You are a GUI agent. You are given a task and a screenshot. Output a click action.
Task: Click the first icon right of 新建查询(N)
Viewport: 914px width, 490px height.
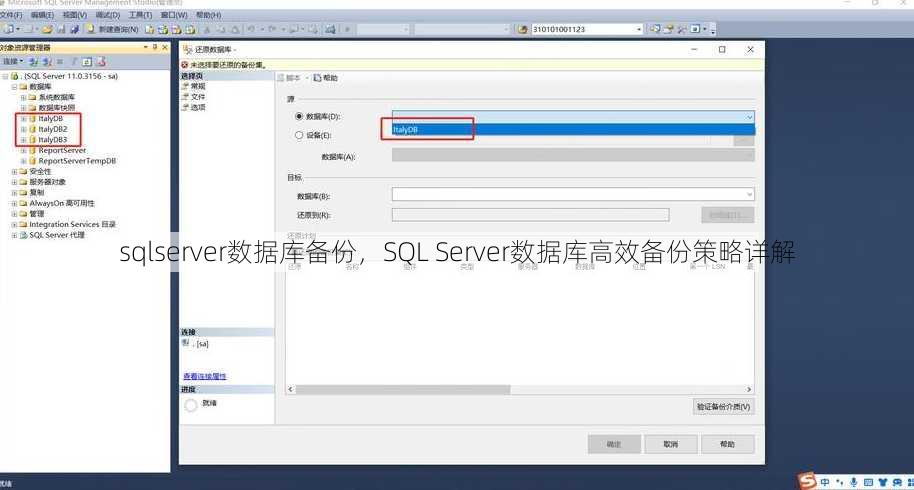tap(150, 29)
